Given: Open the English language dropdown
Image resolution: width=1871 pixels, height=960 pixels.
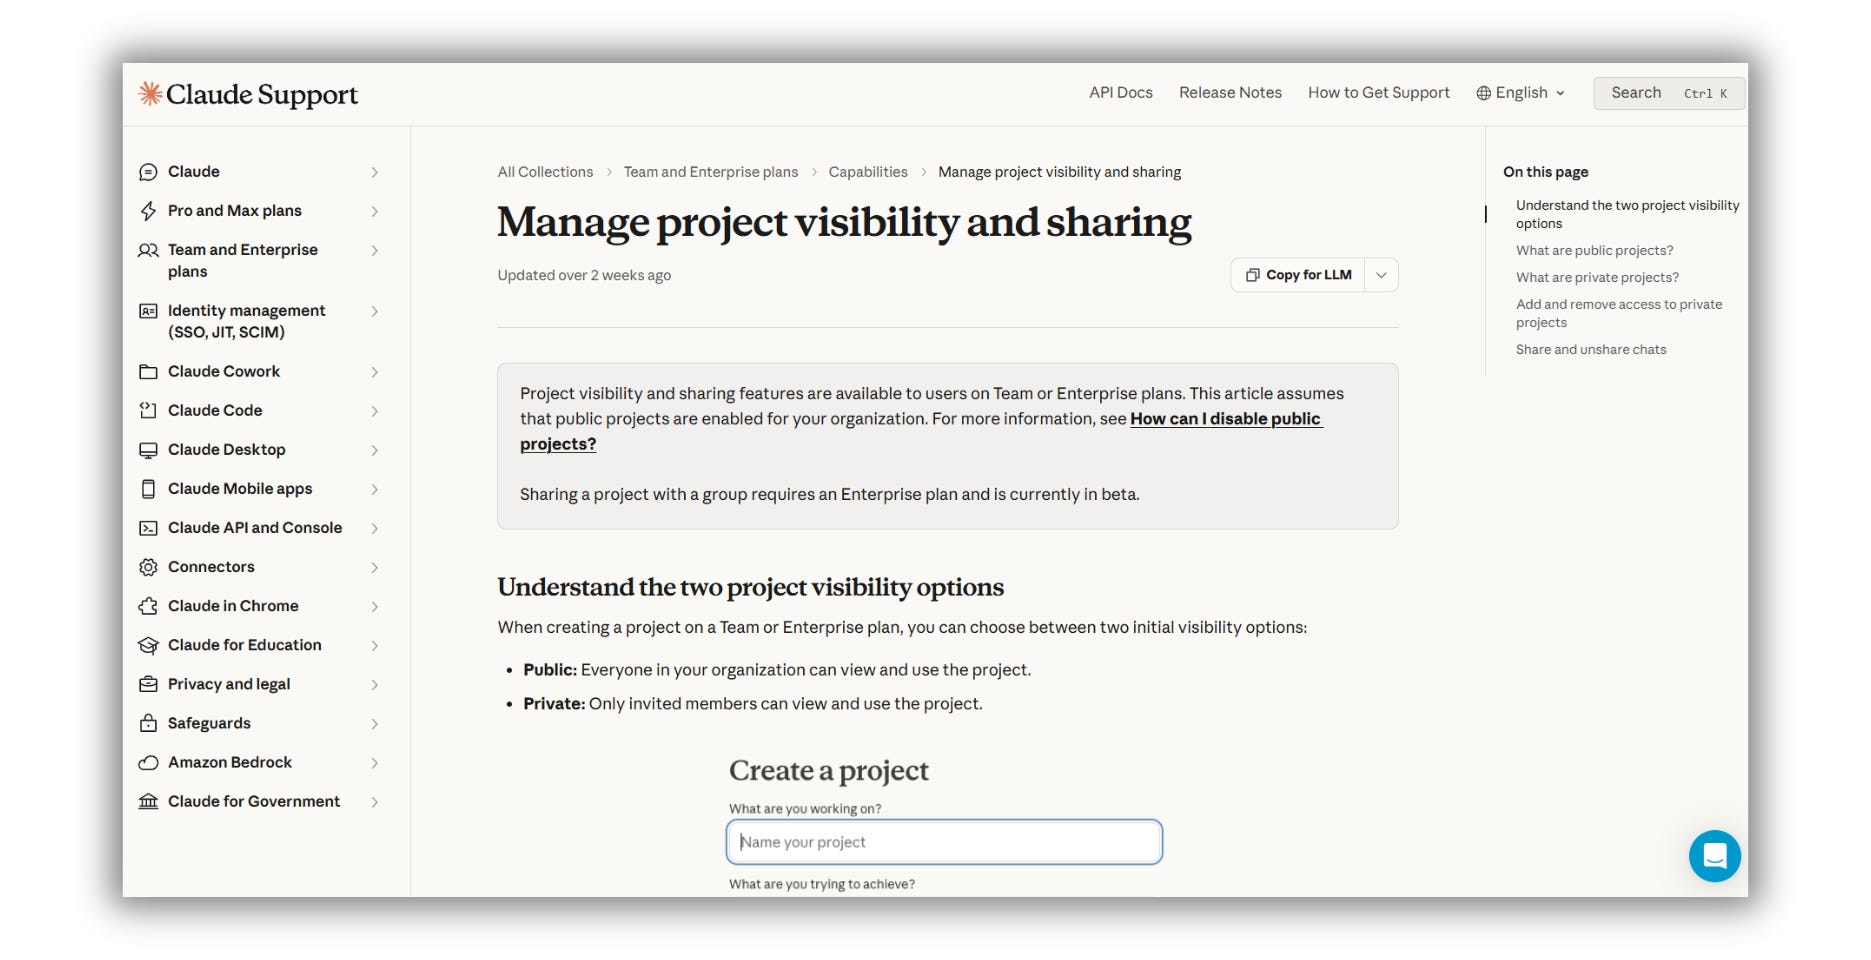Looking at the screenshot, I should click(1521, 93).
